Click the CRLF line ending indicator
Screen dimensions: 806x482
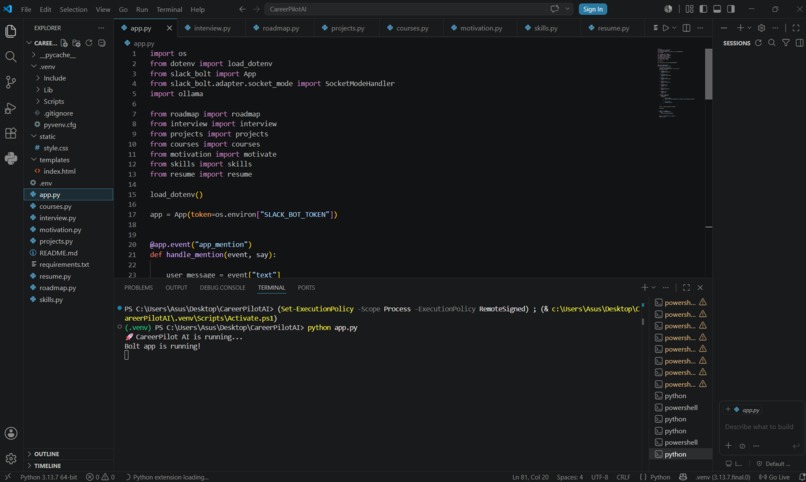click(623, 477)
